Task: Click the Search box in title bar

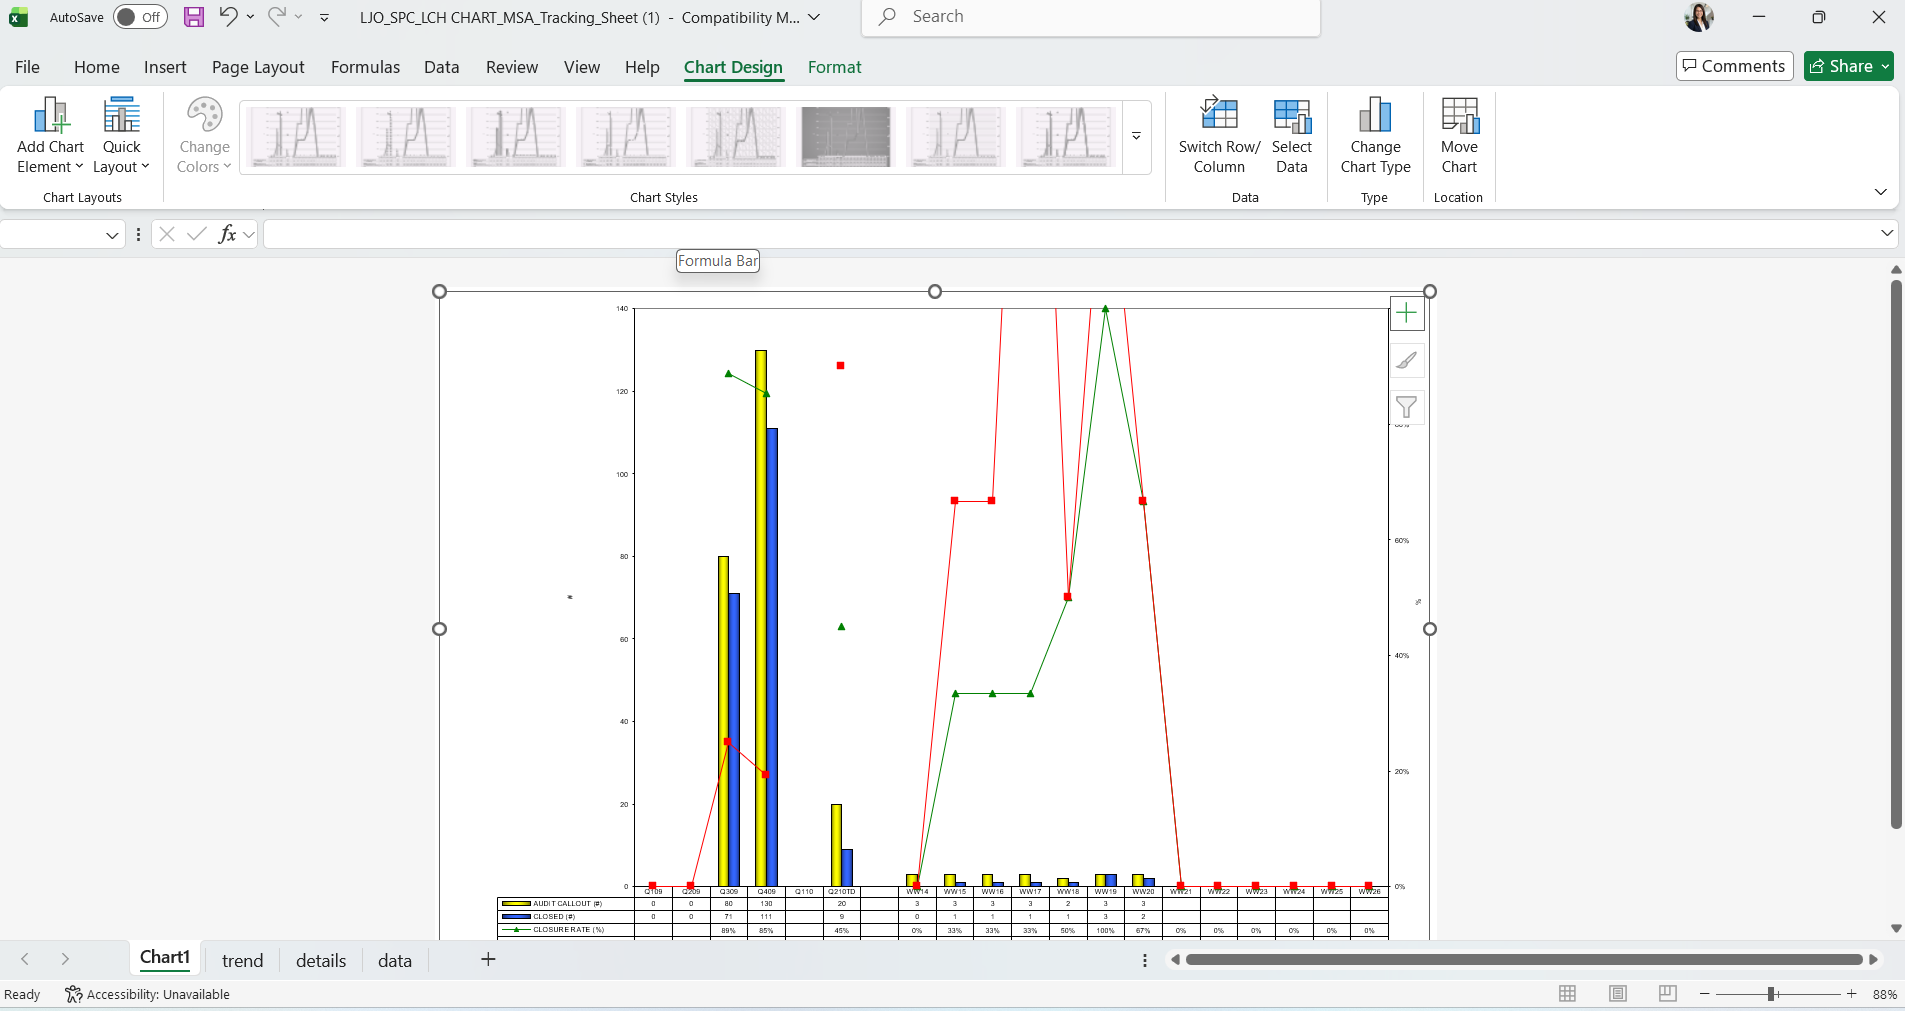Action: tap(1091, 17)
